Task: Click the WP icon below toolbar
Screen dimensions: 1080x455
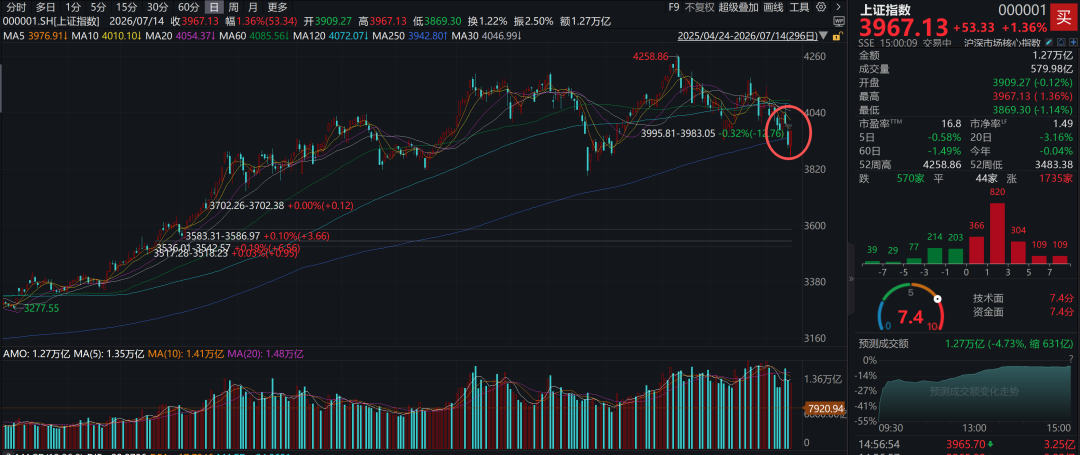Action: tap(839, 22)
